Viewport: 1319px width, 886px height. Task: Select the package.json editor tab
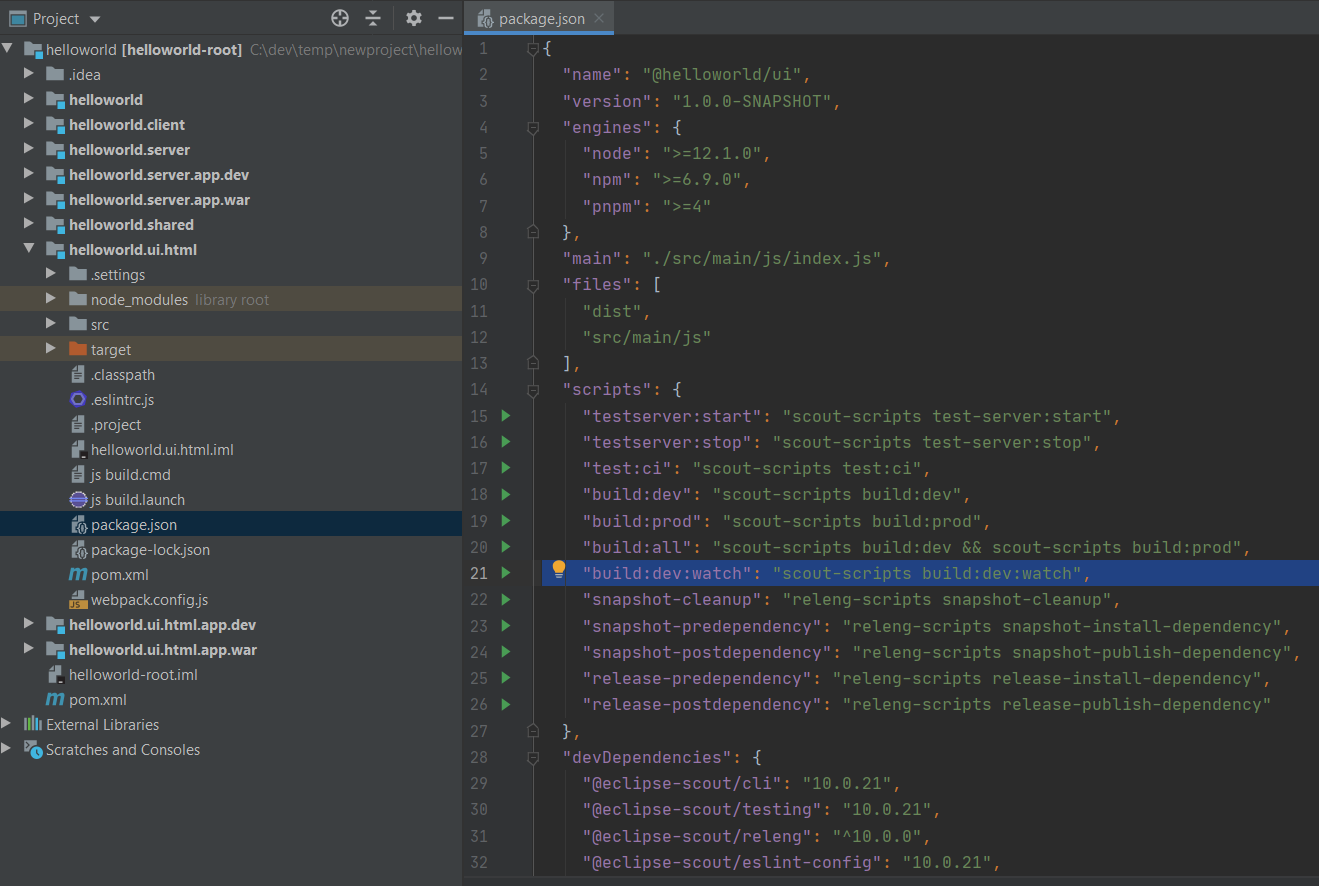pos(540,18)
